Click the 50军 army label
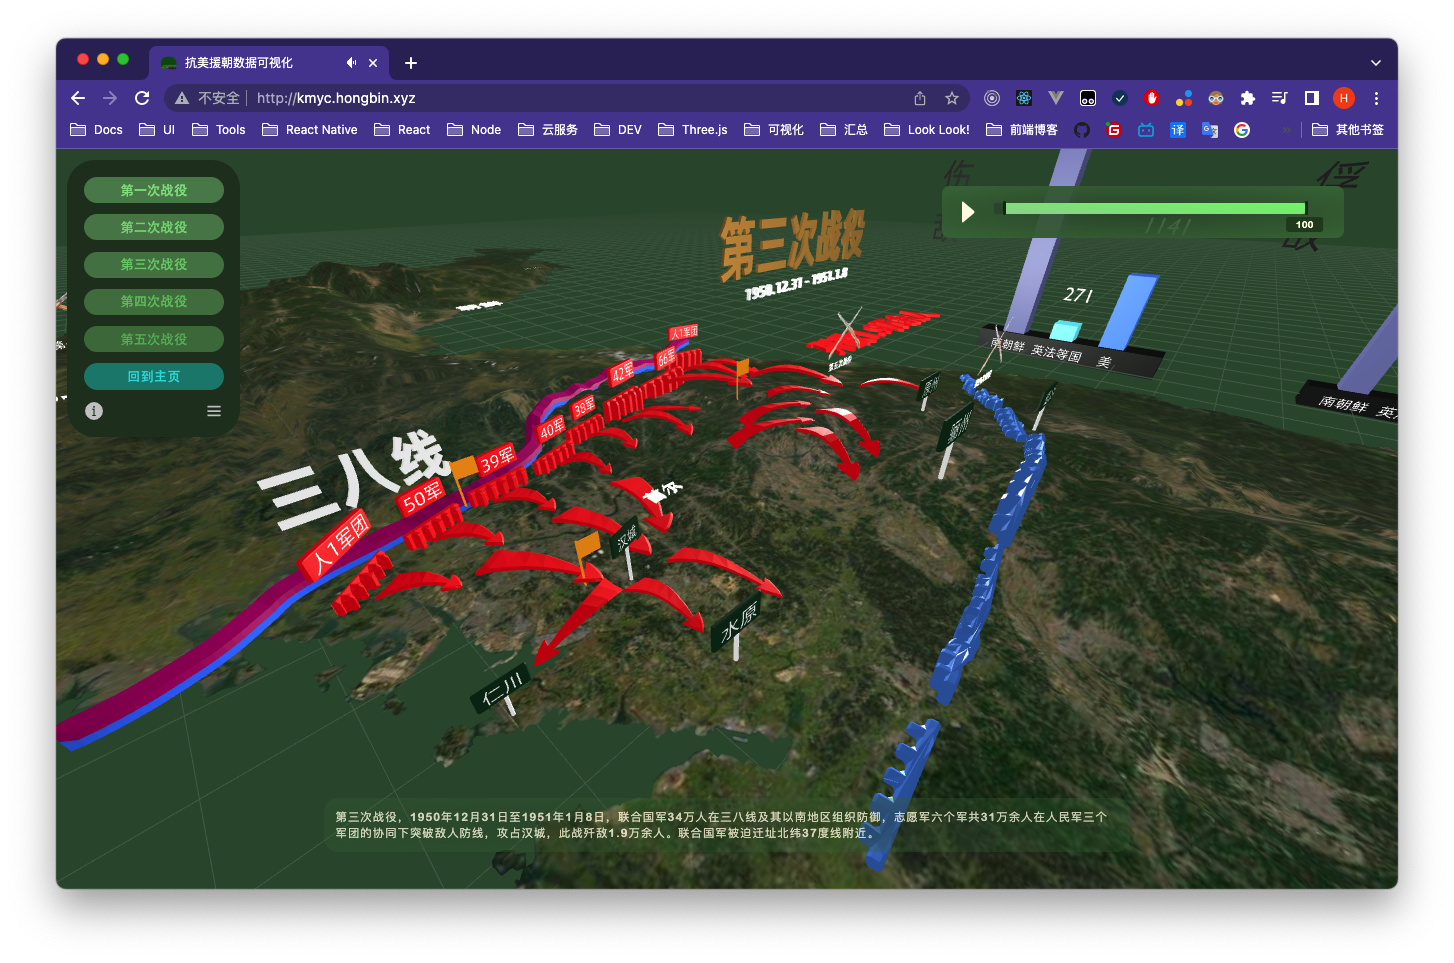Viewport: 1454px width, 963px height. pyautogui.click(x=422, y=496)
